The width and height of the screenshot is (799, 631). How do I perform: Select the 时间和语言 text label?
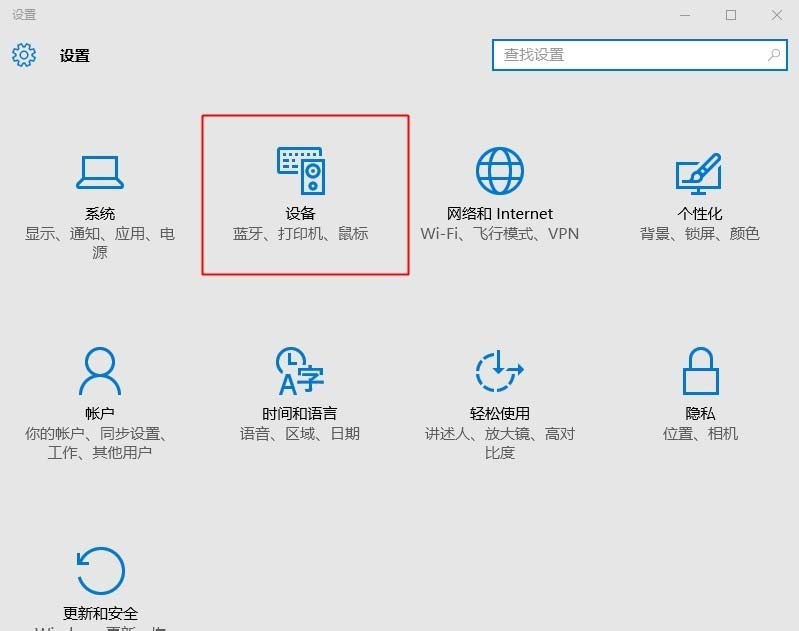[300, 413]
